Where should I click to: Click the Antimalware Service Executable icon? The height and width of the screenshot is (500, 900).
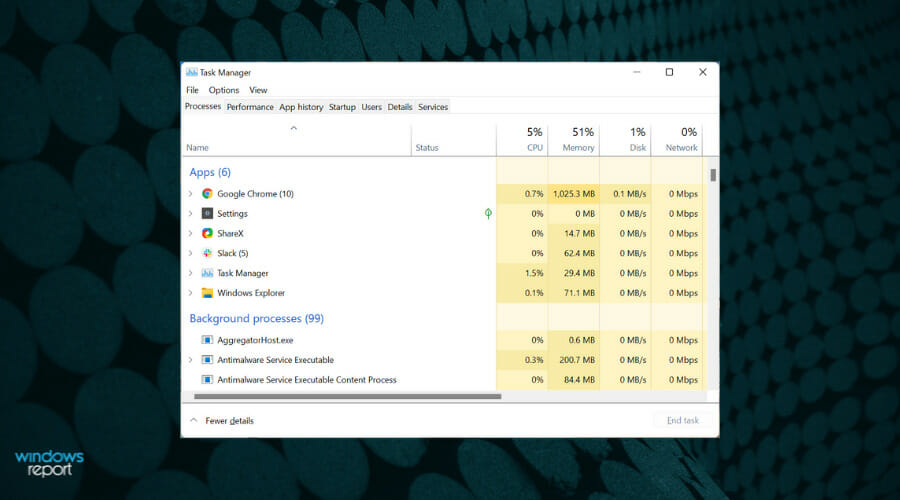[207, 360]
